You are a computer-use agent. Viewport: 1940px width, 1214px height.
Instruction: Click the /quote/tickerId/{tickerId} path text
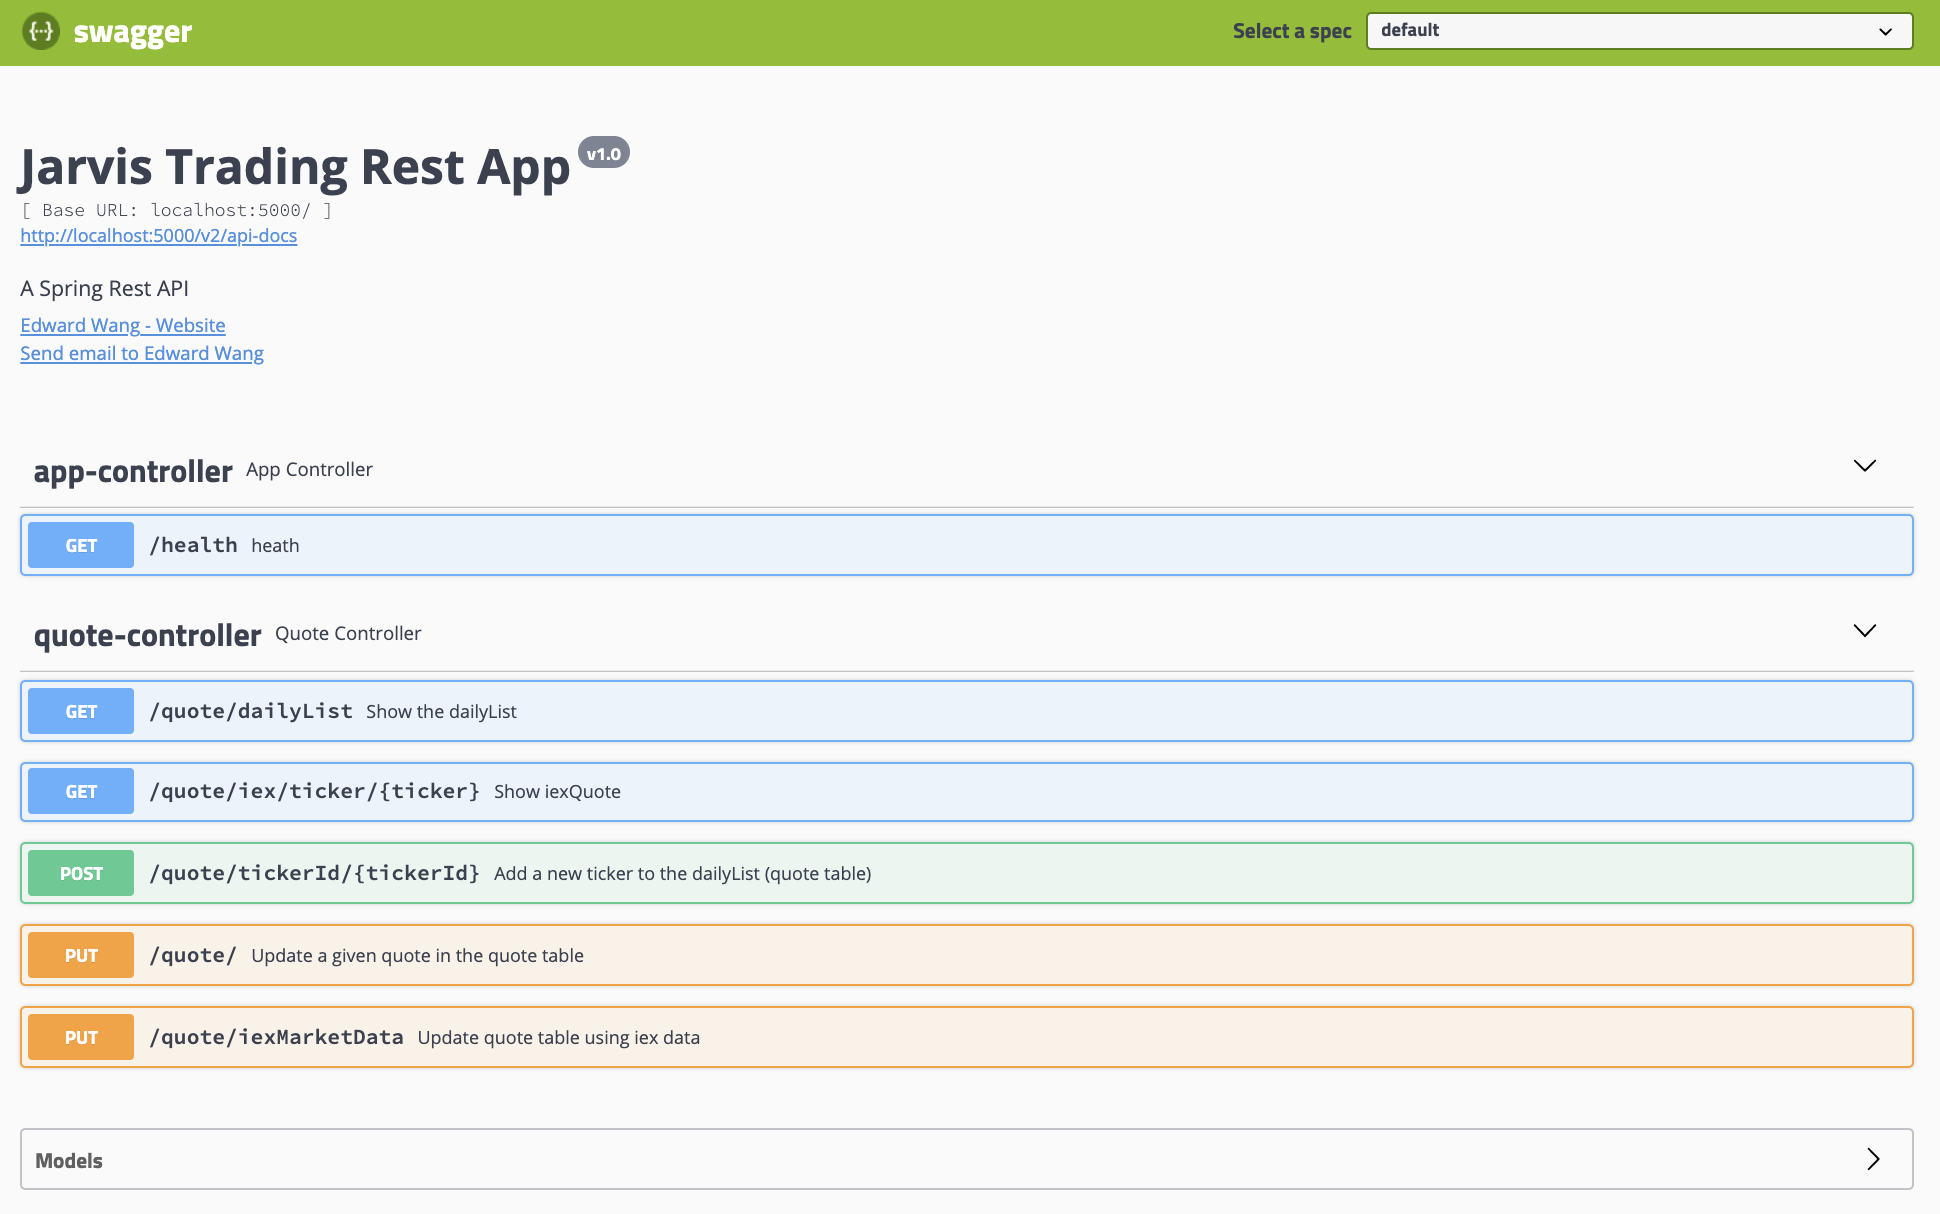pos(314,873)
